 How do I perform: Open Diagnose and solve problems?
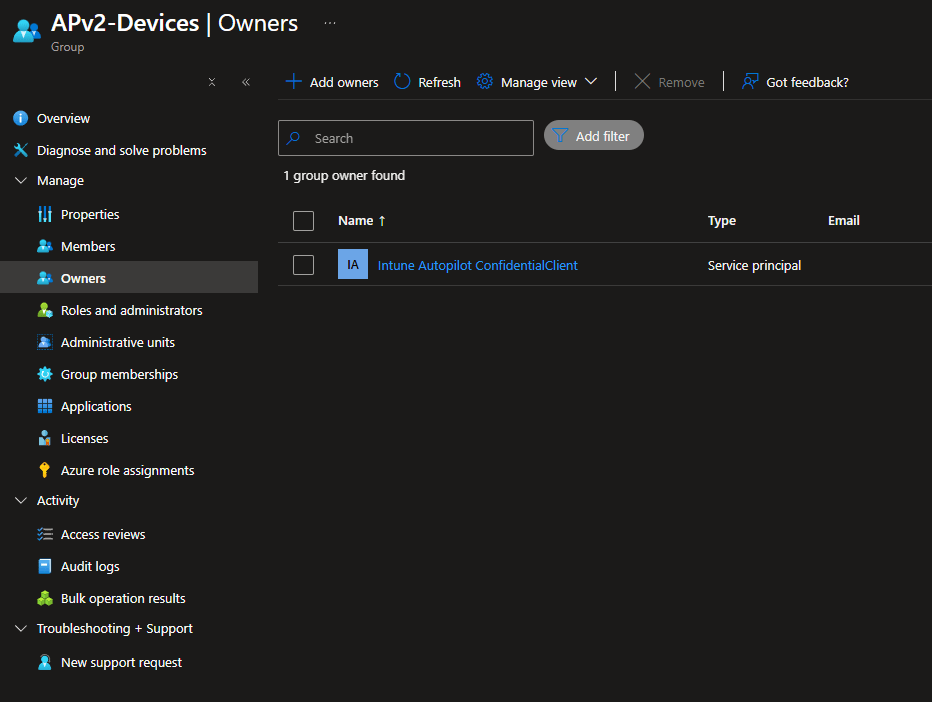tap(121, 150)
